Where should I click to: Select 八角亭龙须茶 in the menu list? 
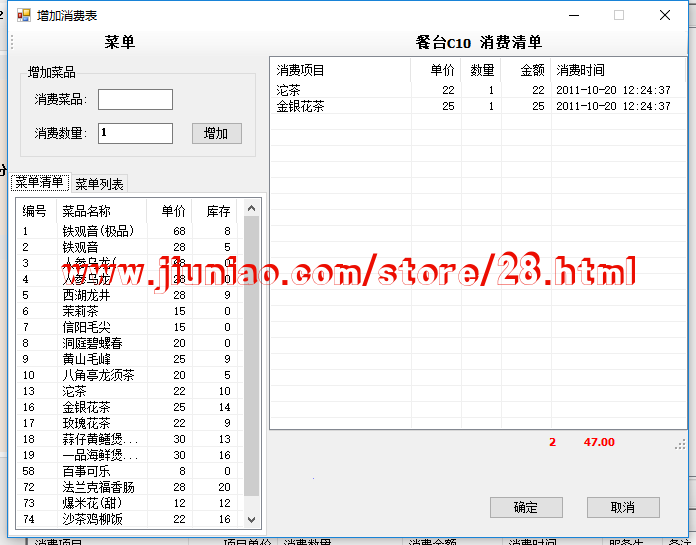pos(130,375)
